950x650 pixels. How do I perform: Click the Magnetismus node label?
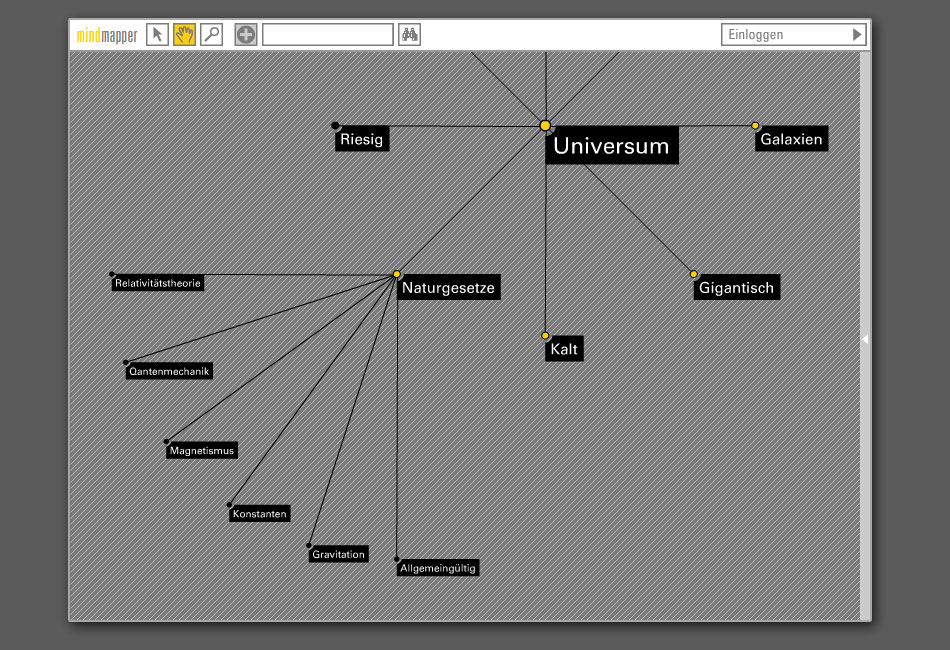tap(202, 451)
